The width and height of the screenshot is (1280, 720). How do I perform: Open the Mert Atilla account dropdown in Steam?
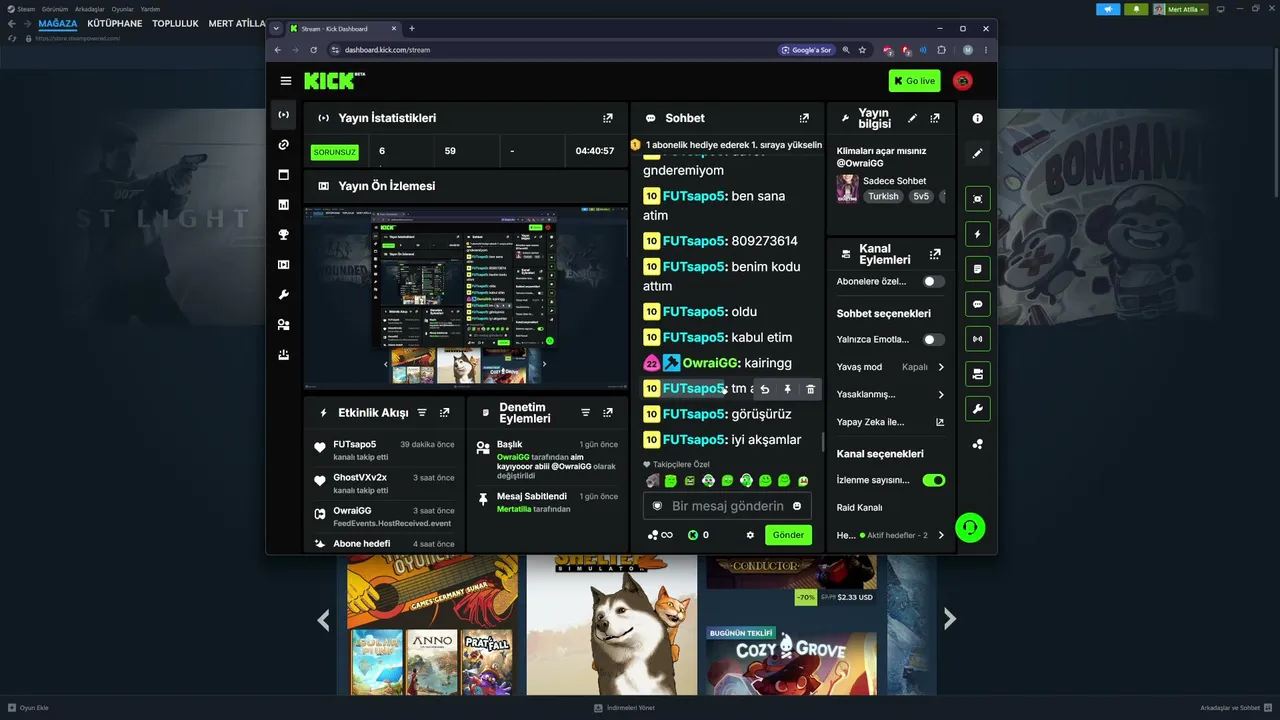[x=1180, y=9]
